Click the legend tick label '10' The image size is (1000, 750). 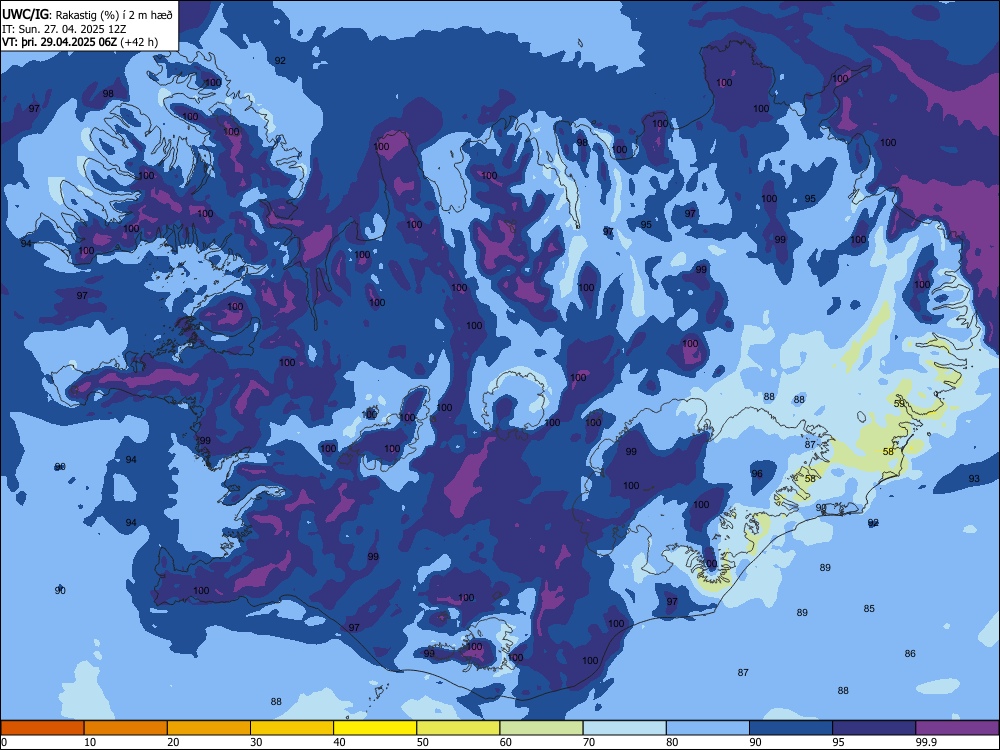[90, 742]
